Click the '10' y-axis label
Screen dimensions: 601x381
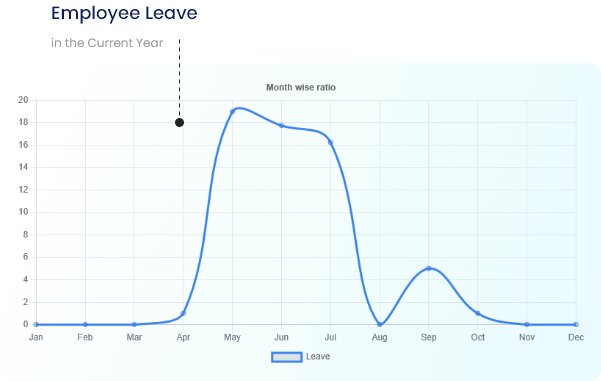23,212
